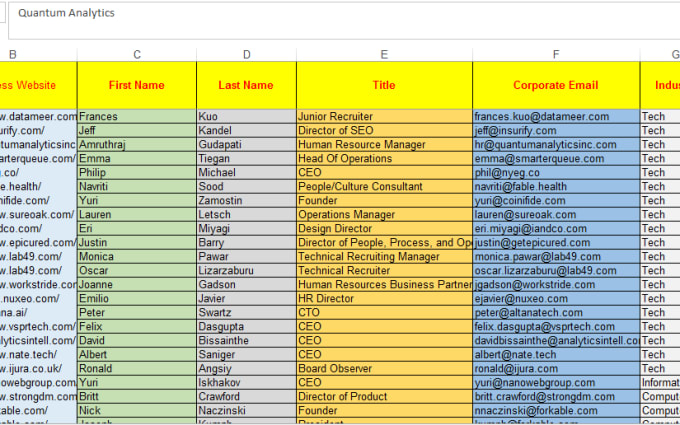Select the Human Resource Manager cell
Image resolution: width=680 pixels, height=425 pixels.
[384, 144]
